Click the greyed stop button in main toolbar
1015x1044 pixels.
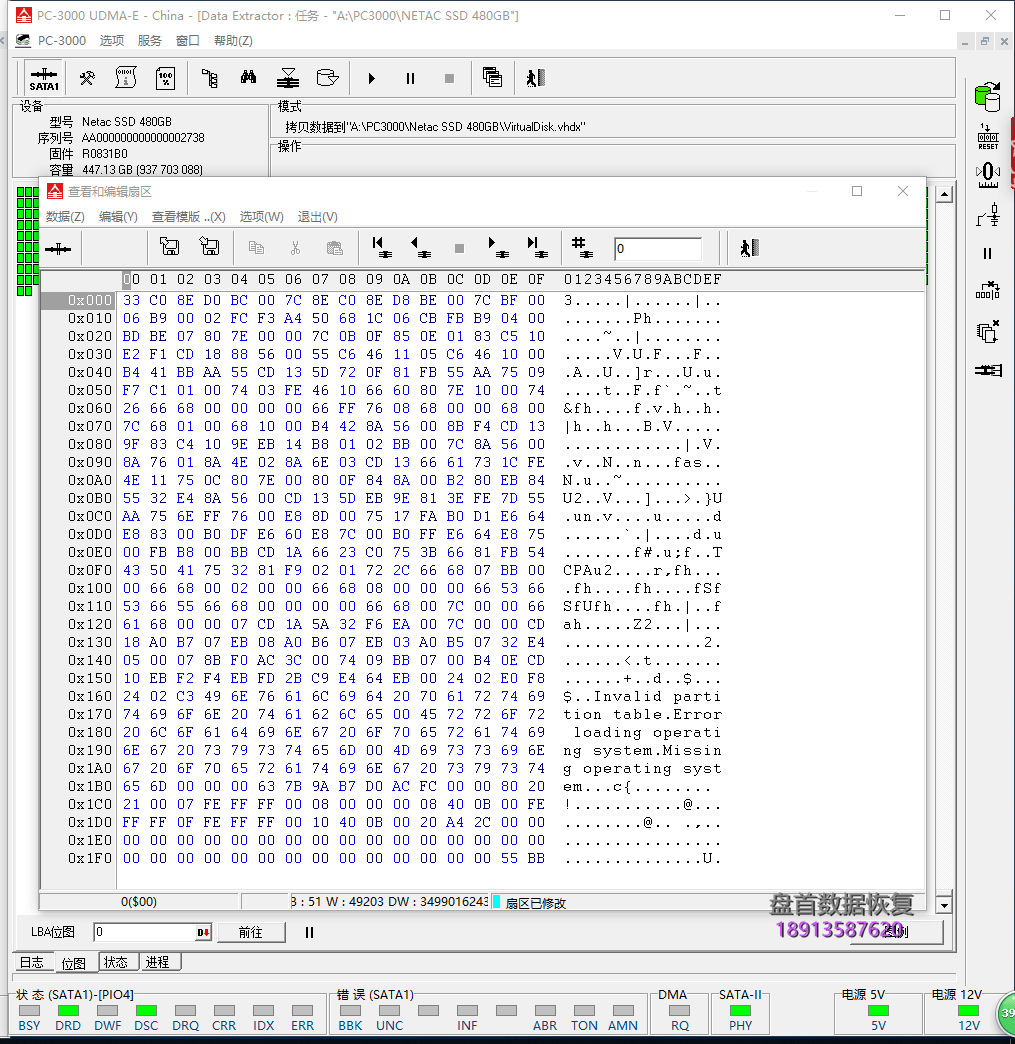coord(450,79)
